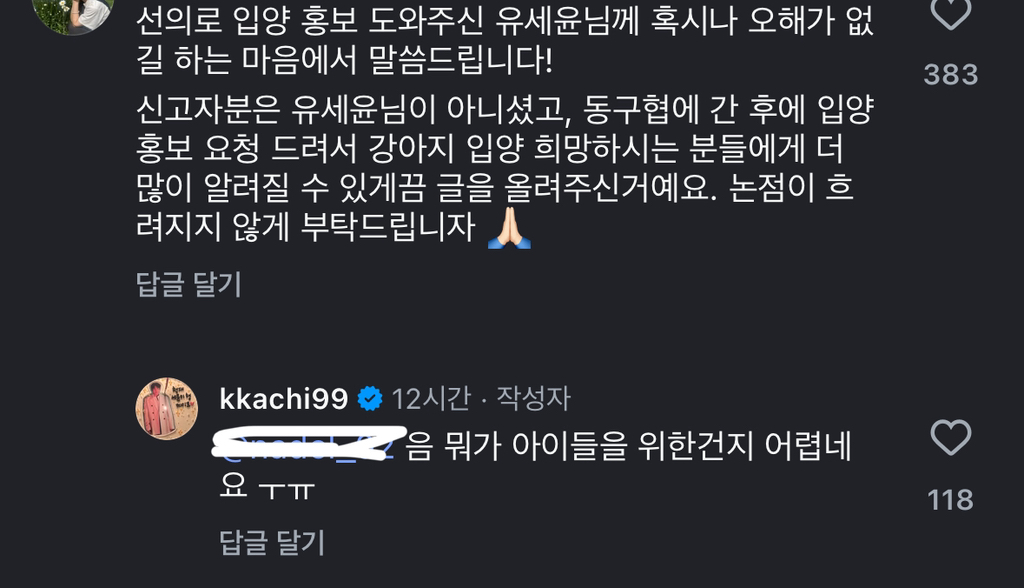Click the ㅜㅠ text in the reply
This screenshot has height=588, width=1024.
[x=286, y=487]
